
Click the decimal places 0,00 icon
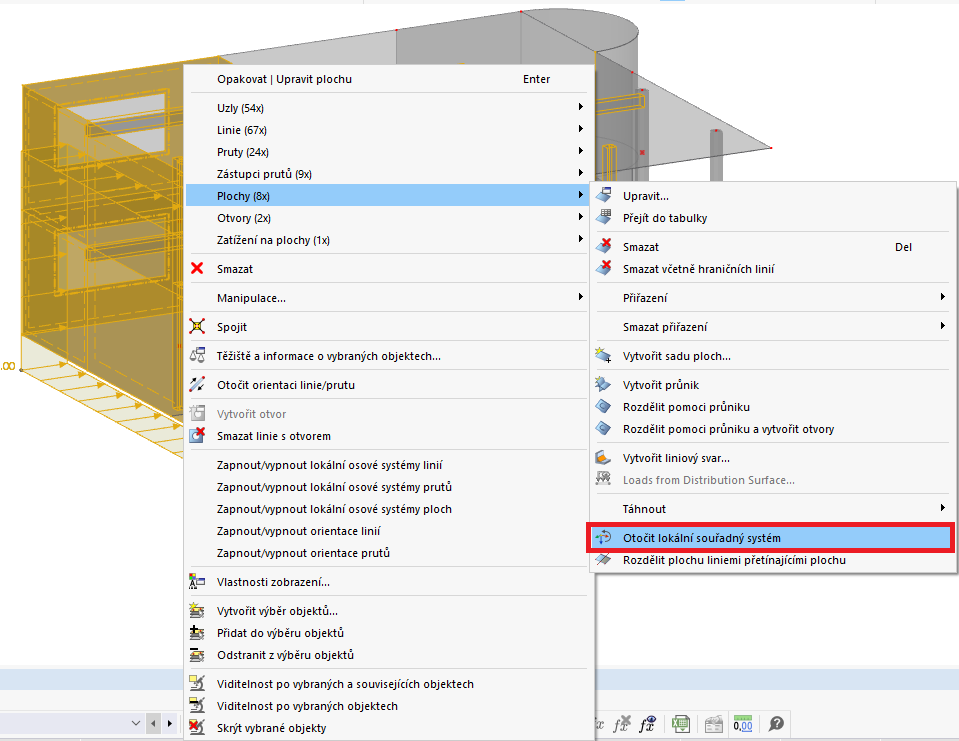click(743, 723)
